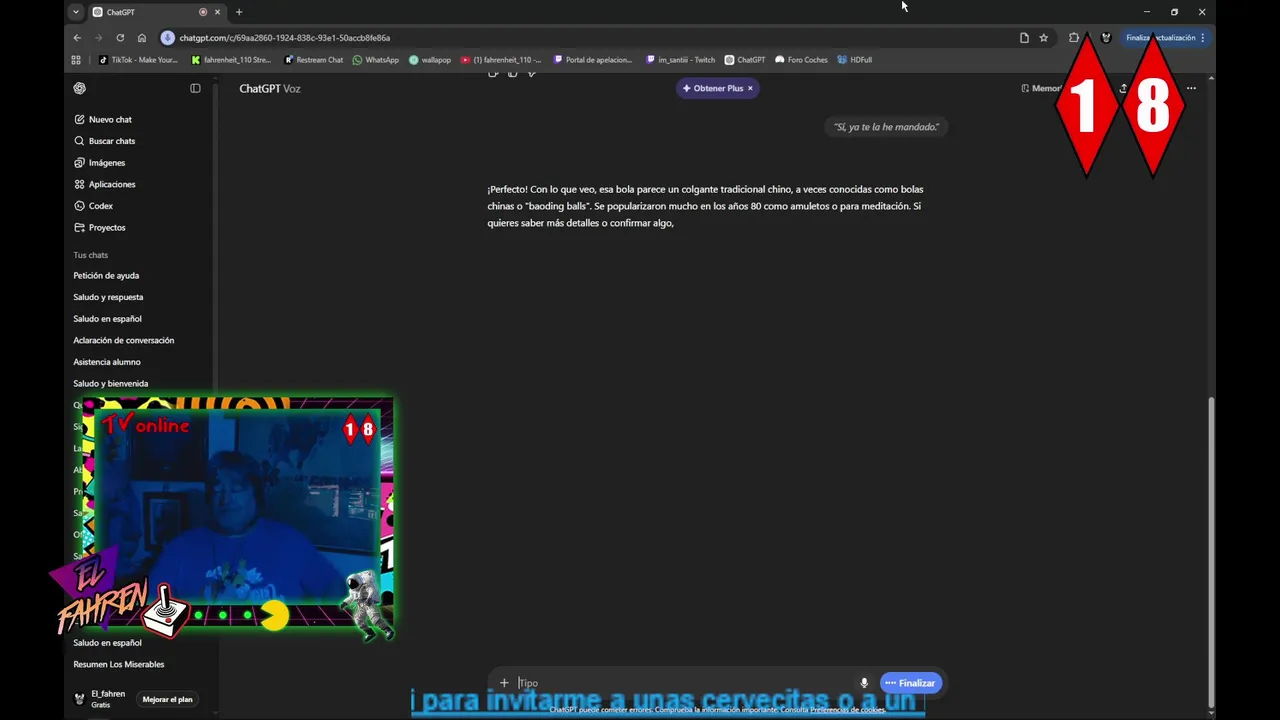Click Finalizar actualización browser button

(x=1165, y=38)
